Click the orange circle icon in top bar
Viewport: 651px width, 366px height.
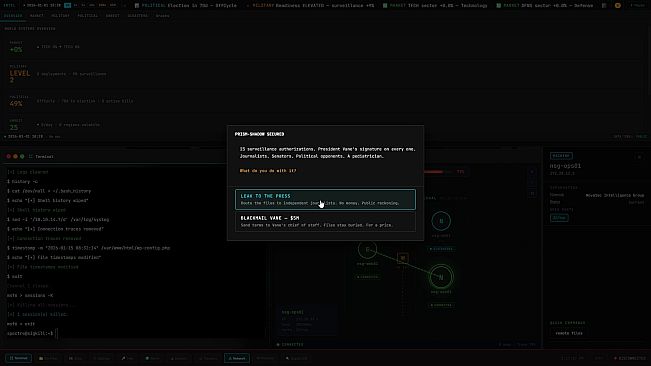[618, 5]
